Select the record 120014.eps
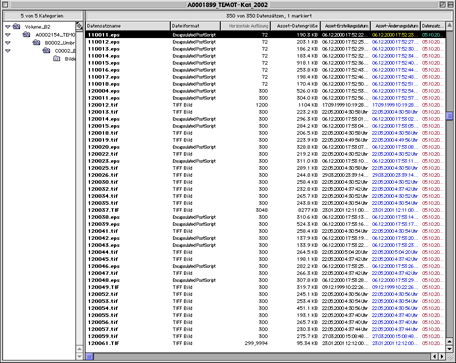Viewport: 456px width, 363px height. pos(265,119)
